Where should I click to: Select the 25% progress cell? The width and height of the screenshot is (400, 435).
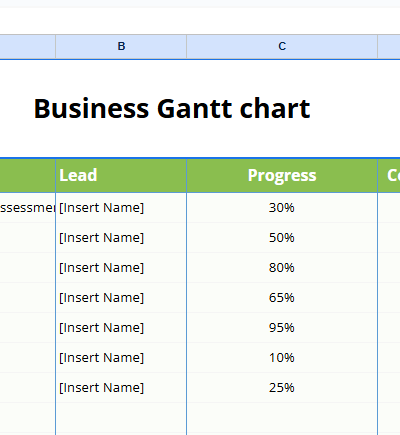coord(282,388)
